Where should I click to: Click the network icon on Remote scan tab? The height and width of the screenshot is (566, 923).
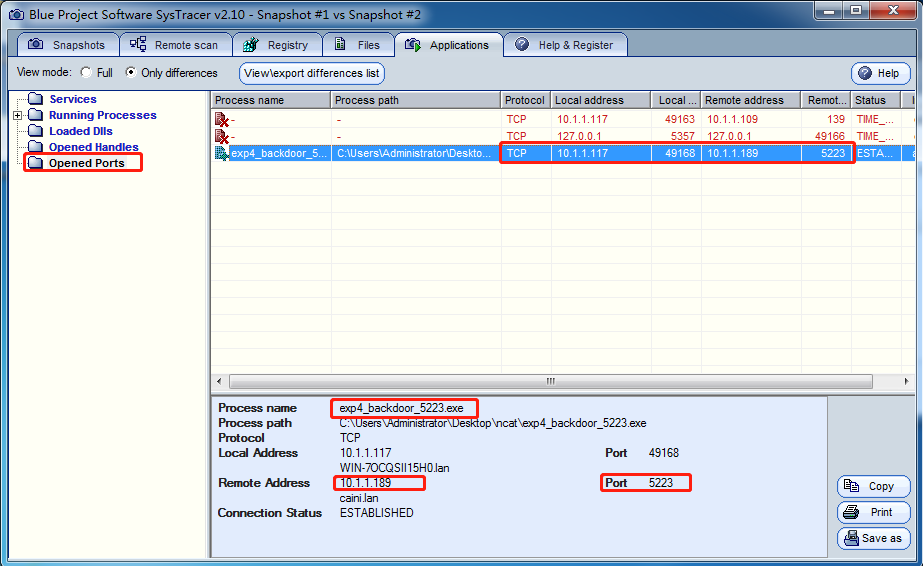point(138,44)
